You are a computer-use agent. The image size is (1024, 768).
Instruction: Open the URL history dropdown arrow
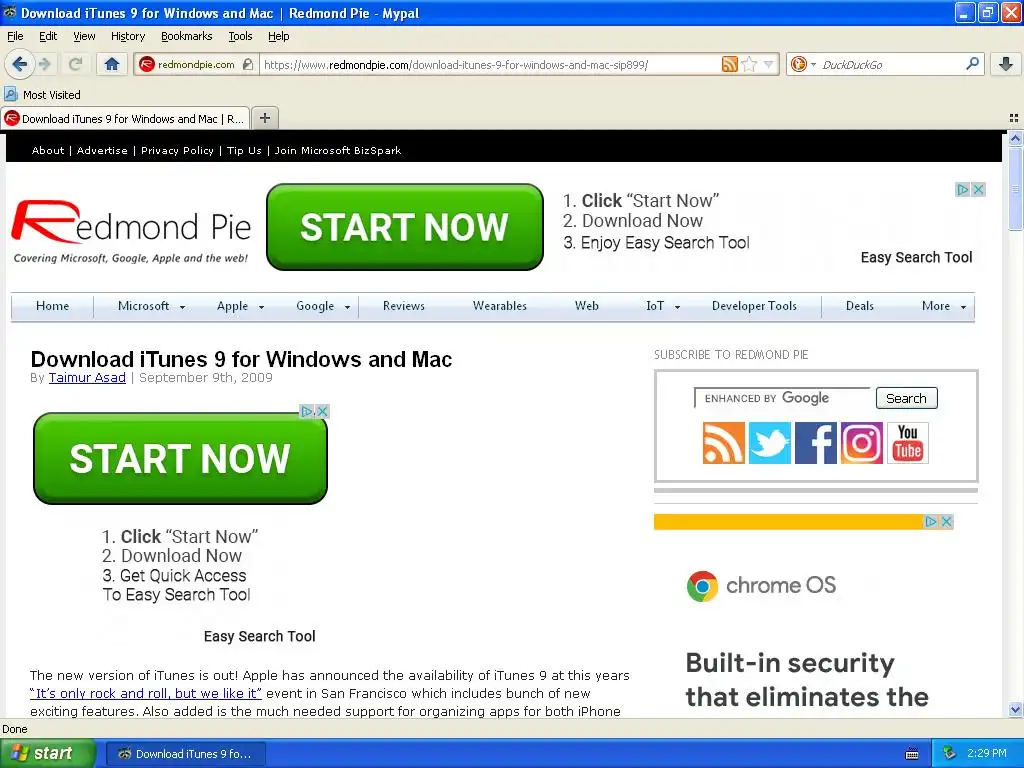tap(769, 64)
